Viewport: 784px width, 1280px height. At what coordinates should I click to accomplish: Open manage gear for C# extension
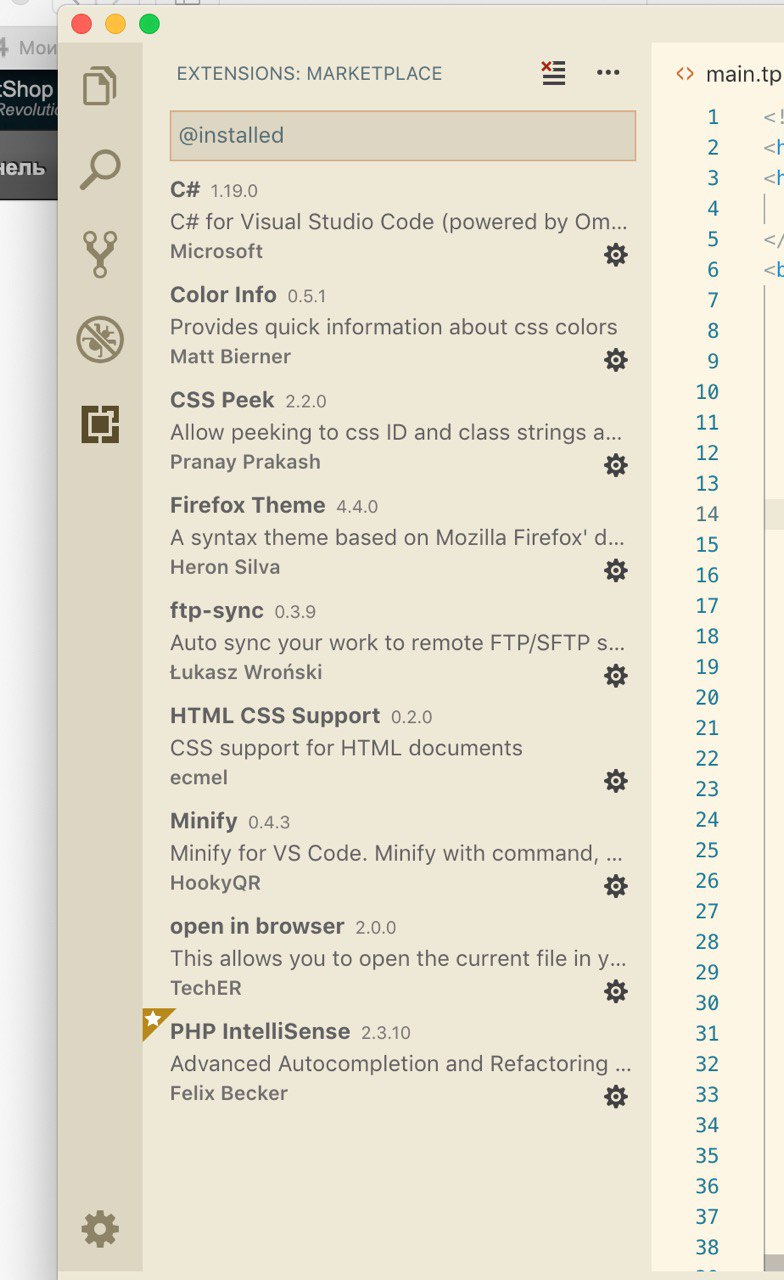pos(616,255)
